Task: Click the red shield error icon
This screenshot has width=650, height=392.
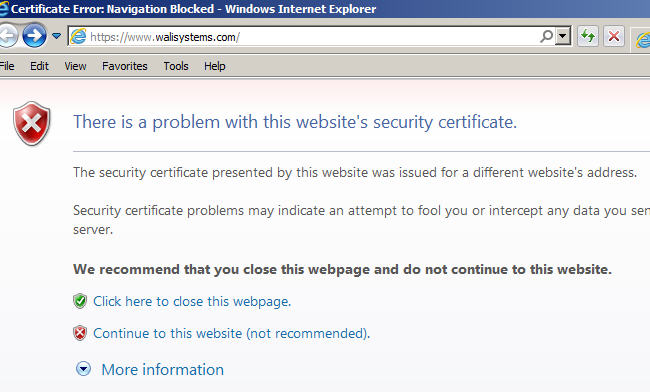Action: pyautogui.click(x=32, y=123)
